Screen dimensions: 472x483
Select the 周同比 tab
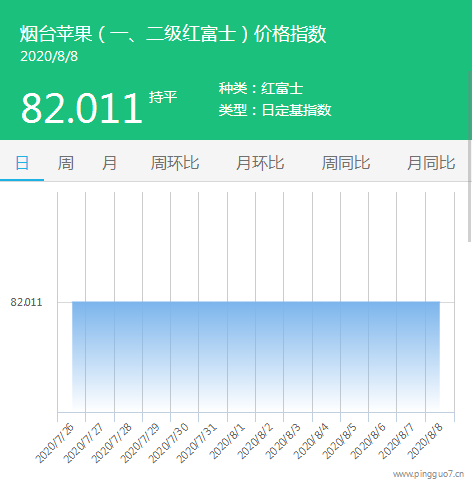pos(346,163)
